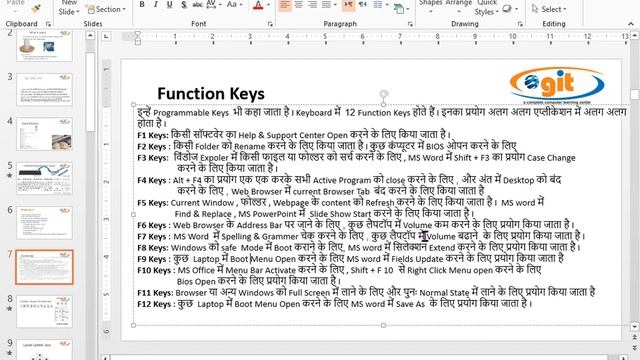This screenshot has height=360, width=640.
Task: Open the Font dialog launcher
Action: point(270,24)
